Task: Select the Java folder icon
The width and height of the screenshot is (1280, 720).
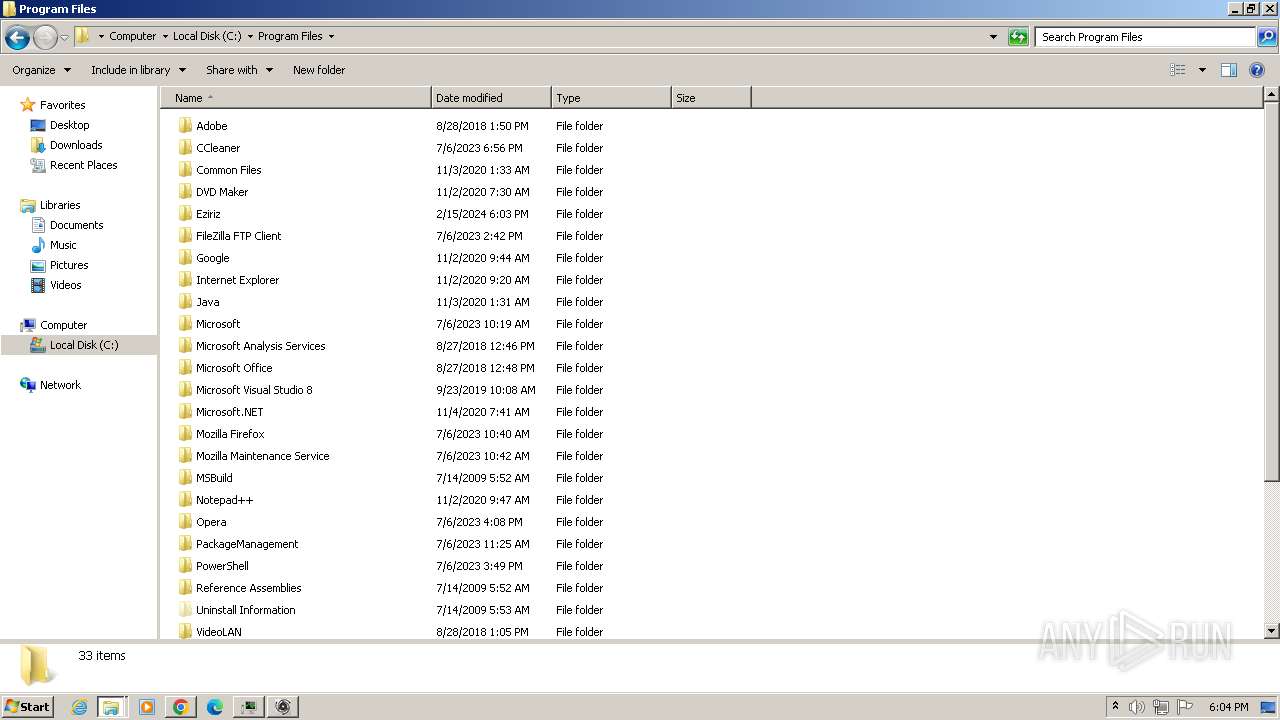Action: click(185, 302)
